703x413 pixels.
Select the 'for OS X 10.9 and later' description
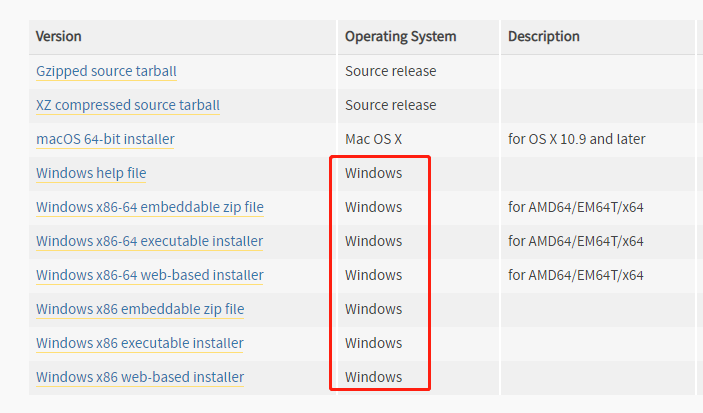tap(577, 139)
